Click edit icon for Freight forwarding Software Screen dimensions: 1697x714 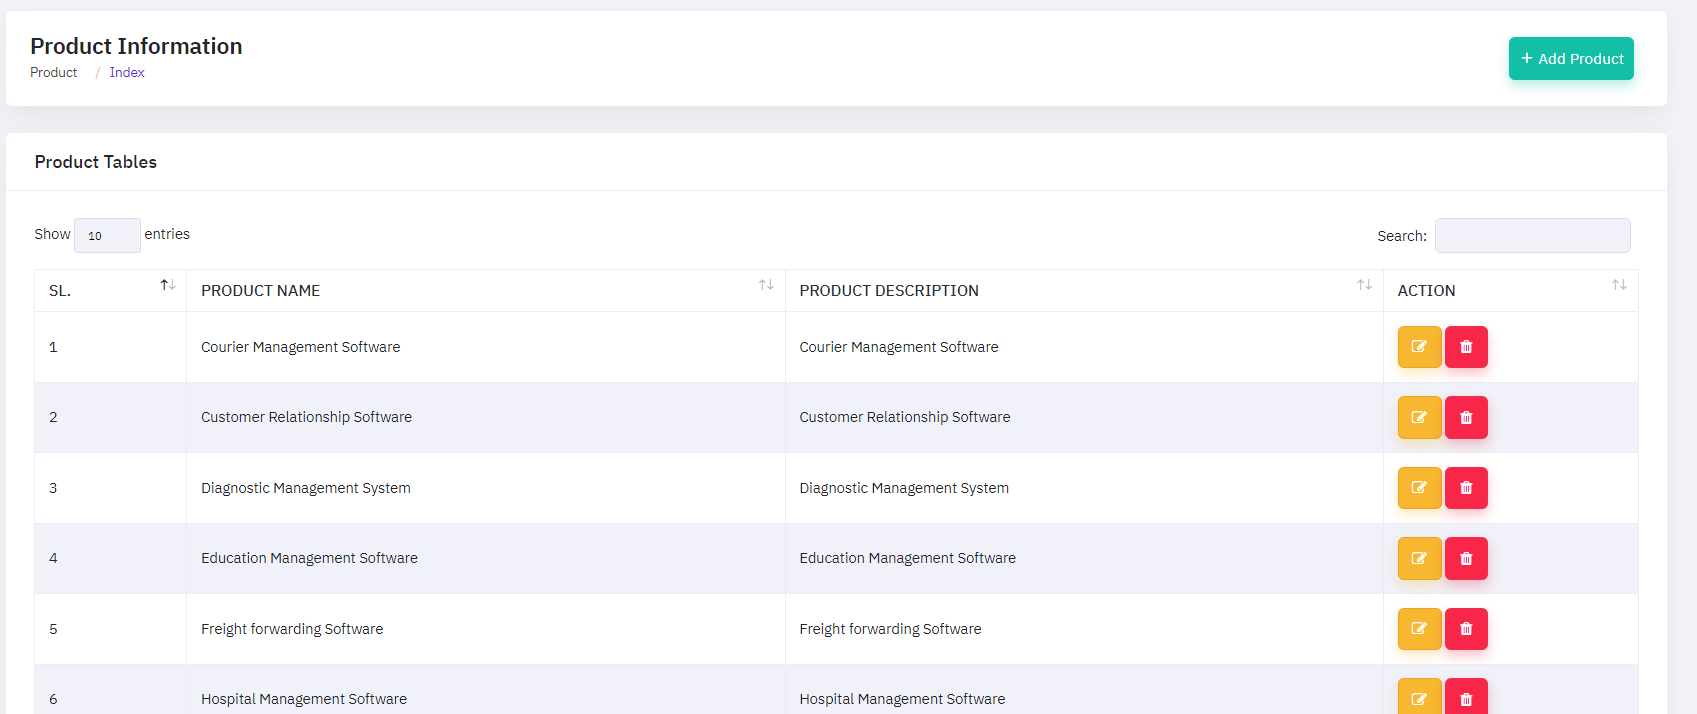[1418, 629]
